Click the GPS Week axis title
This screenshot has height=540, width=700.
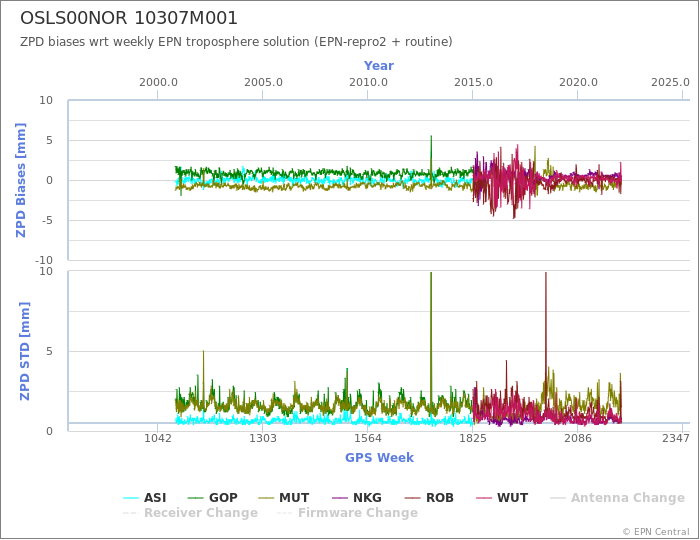coord(379,457)
